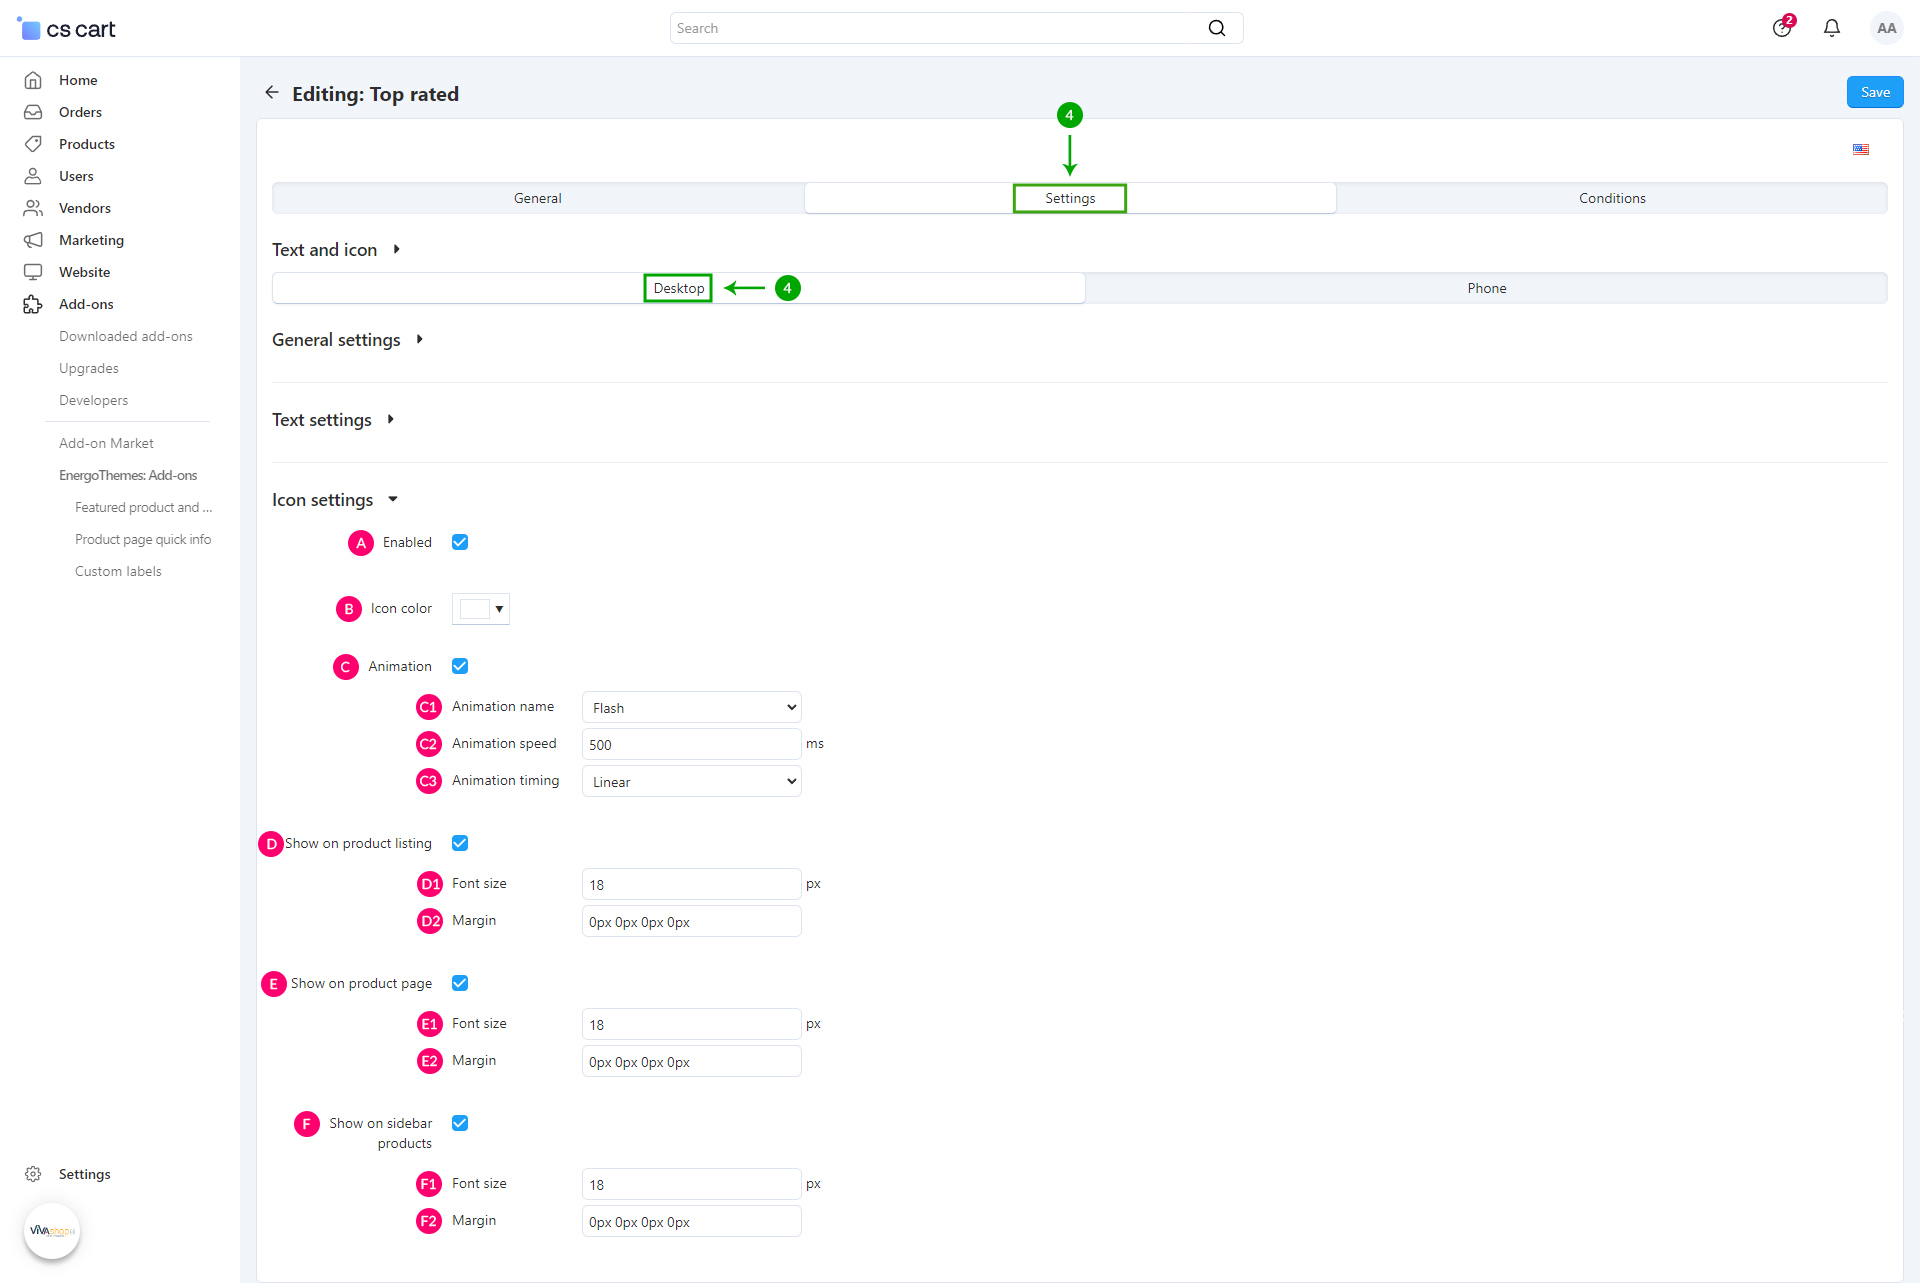The image size is (1920, 1283).
Task: Open the Animation timing Linear dropdown
Action: click(691, 781)
